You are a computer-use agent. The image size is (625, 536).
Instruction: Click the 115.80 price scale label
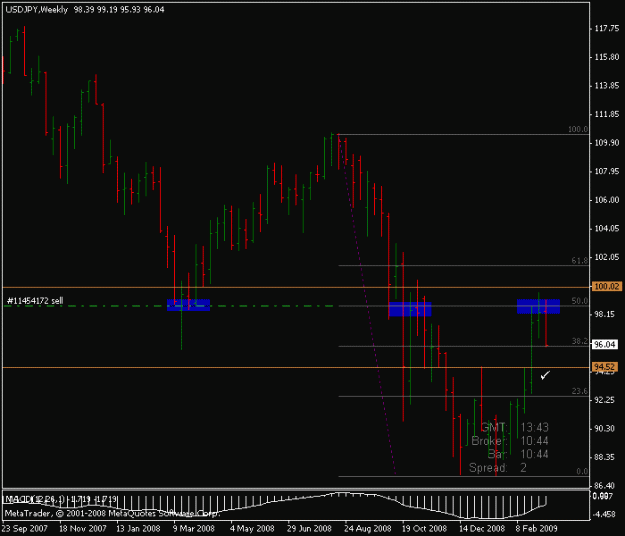coord(607,57)
